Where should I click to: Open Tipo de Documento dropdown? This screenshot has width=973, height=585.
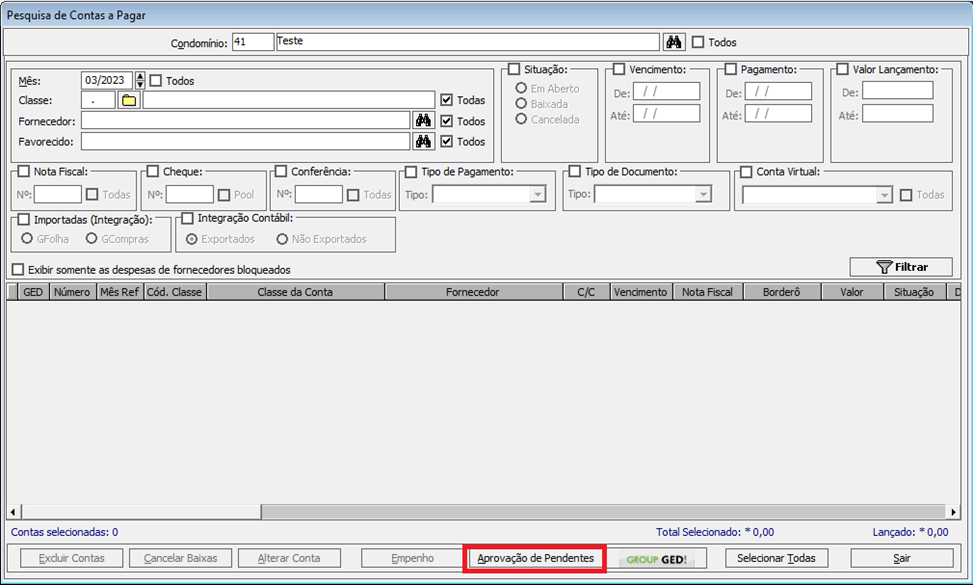pos(702,195)
